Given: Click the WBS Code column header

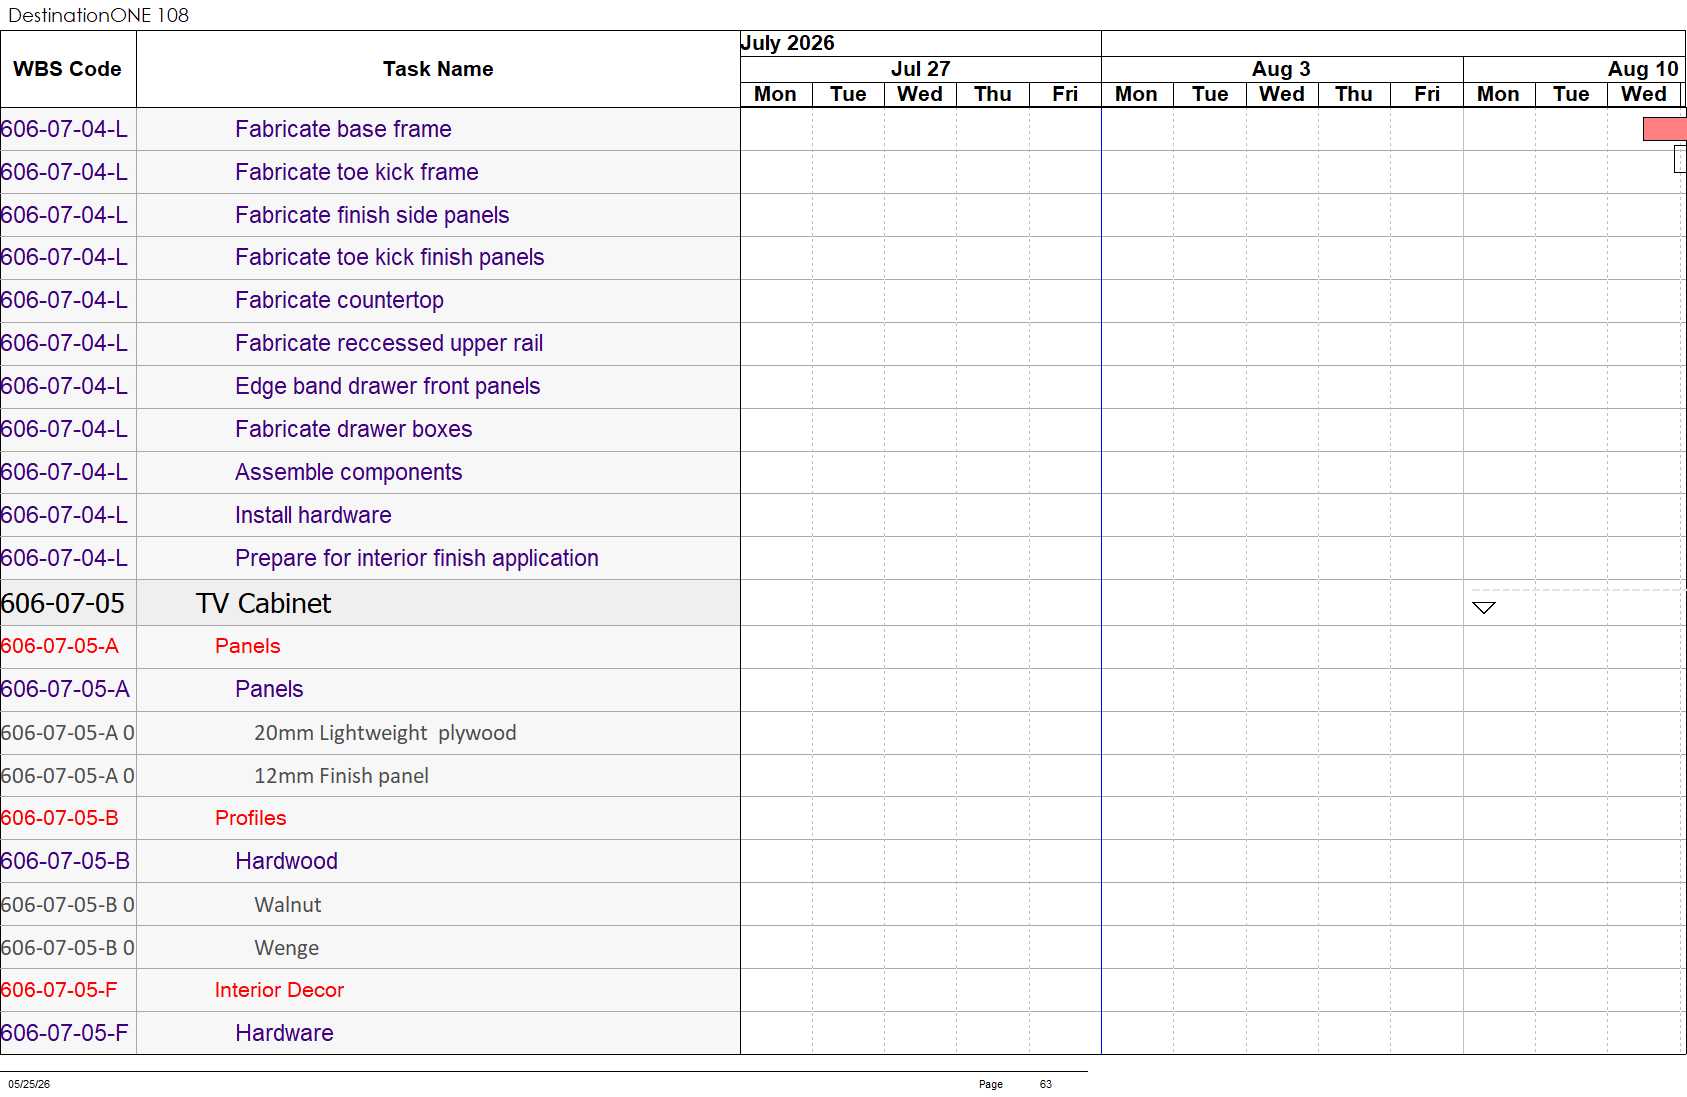Looking at the screenshot, I should click(68, 69).
